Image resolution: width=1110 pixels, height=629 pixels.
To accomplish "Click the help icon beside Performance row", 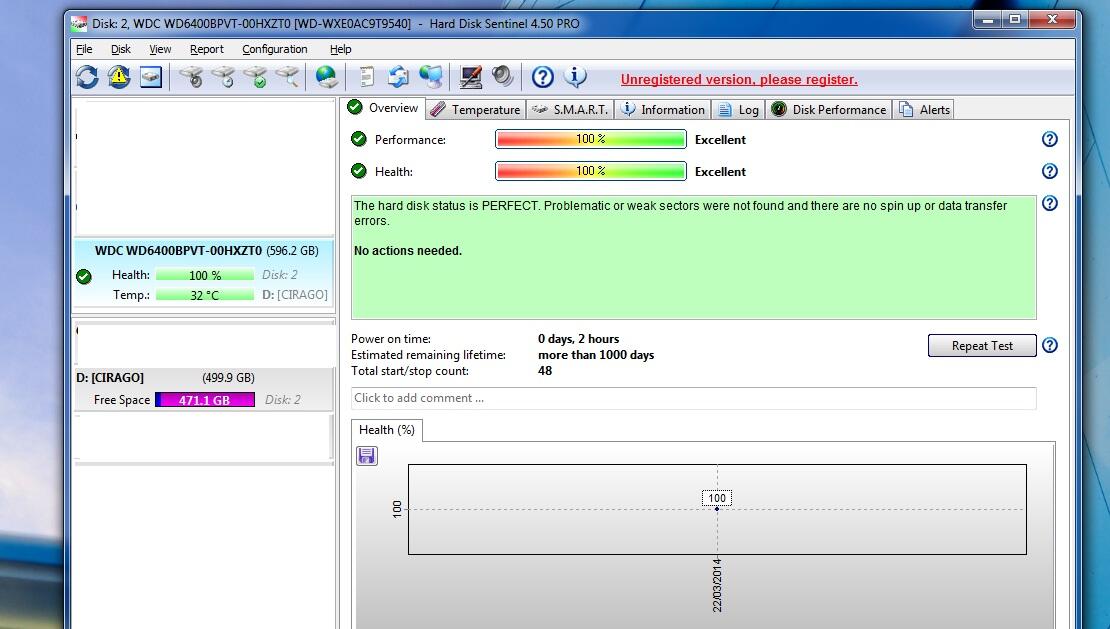I will tap(1050, 139).
